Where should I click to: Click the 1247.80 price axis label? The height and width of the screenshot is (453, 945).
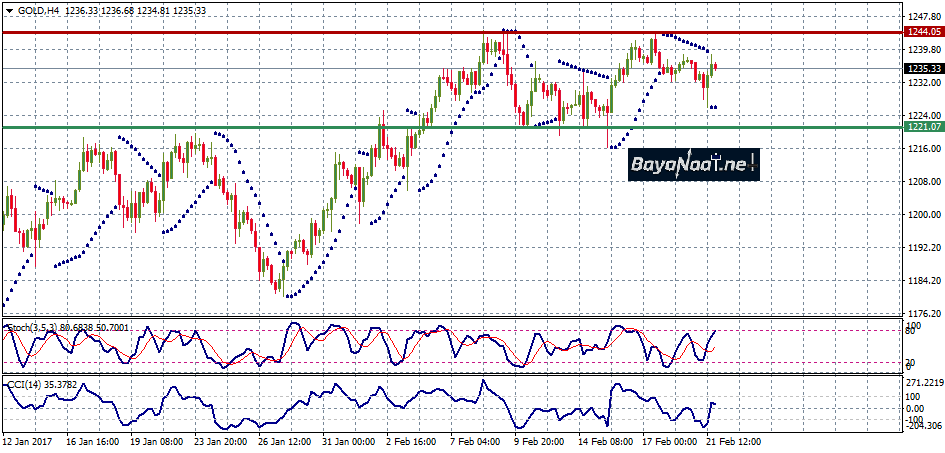[x=924, y=17]
